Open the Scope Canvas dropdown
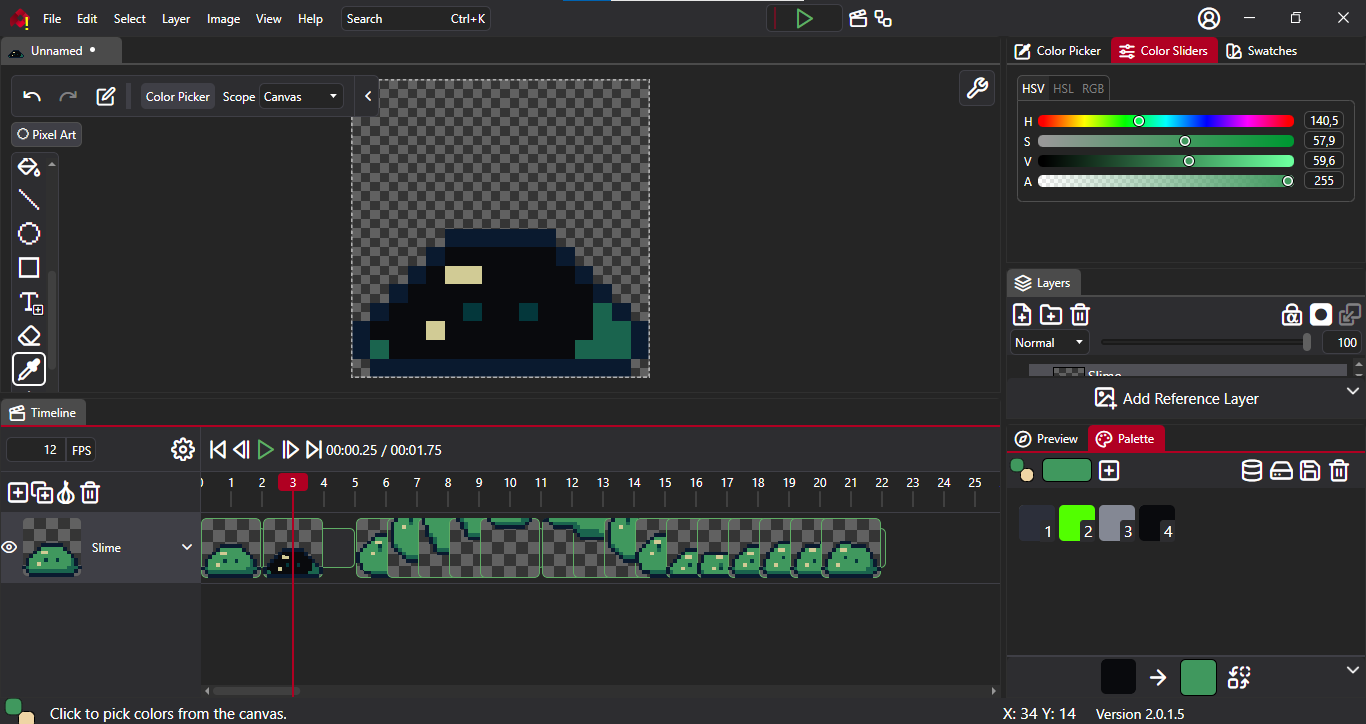The image size is (1366, 724). coord(301,97)
